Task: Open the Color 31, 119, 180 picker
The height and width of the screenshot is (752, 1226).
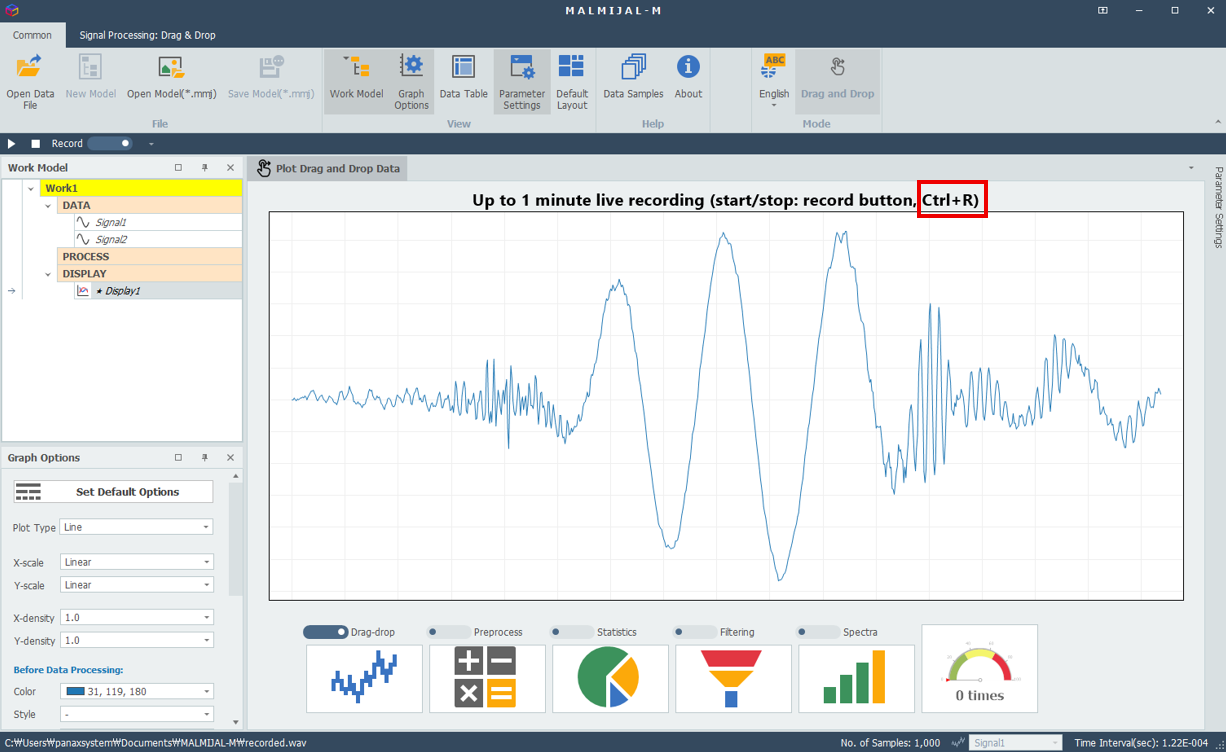Action: [136, 691]
